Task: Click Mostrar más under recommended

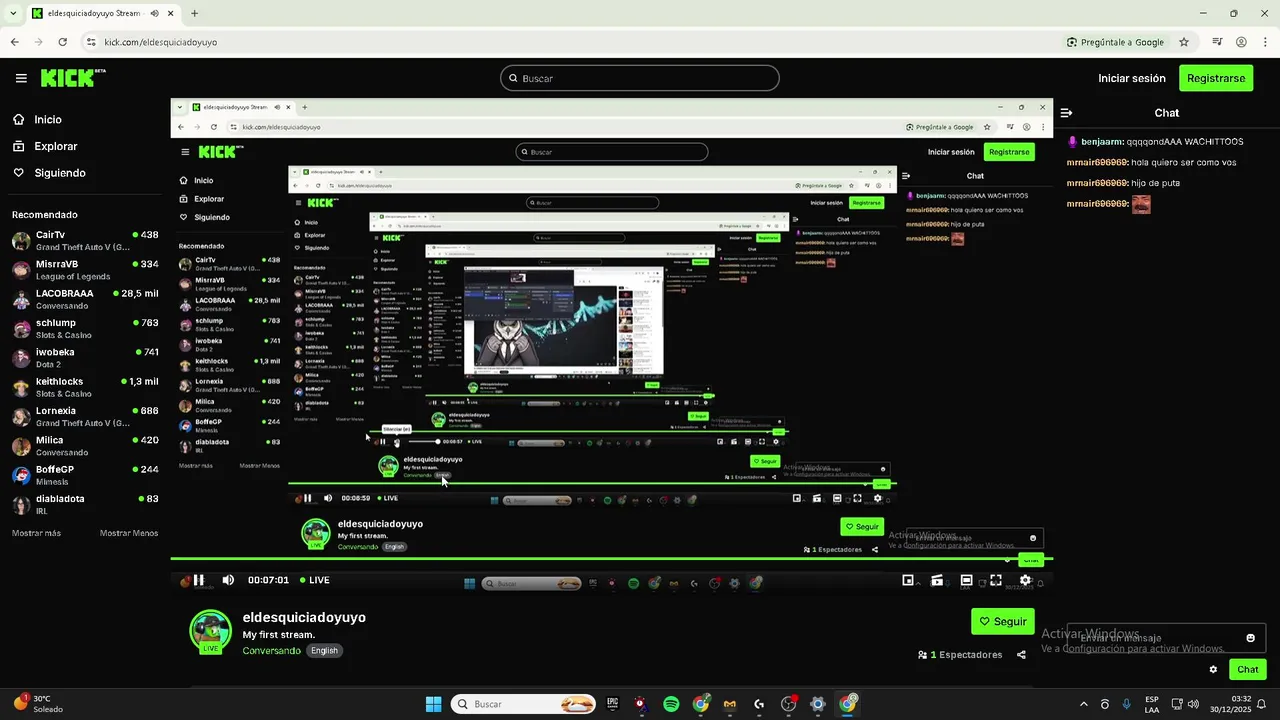Action: point(36,533)
